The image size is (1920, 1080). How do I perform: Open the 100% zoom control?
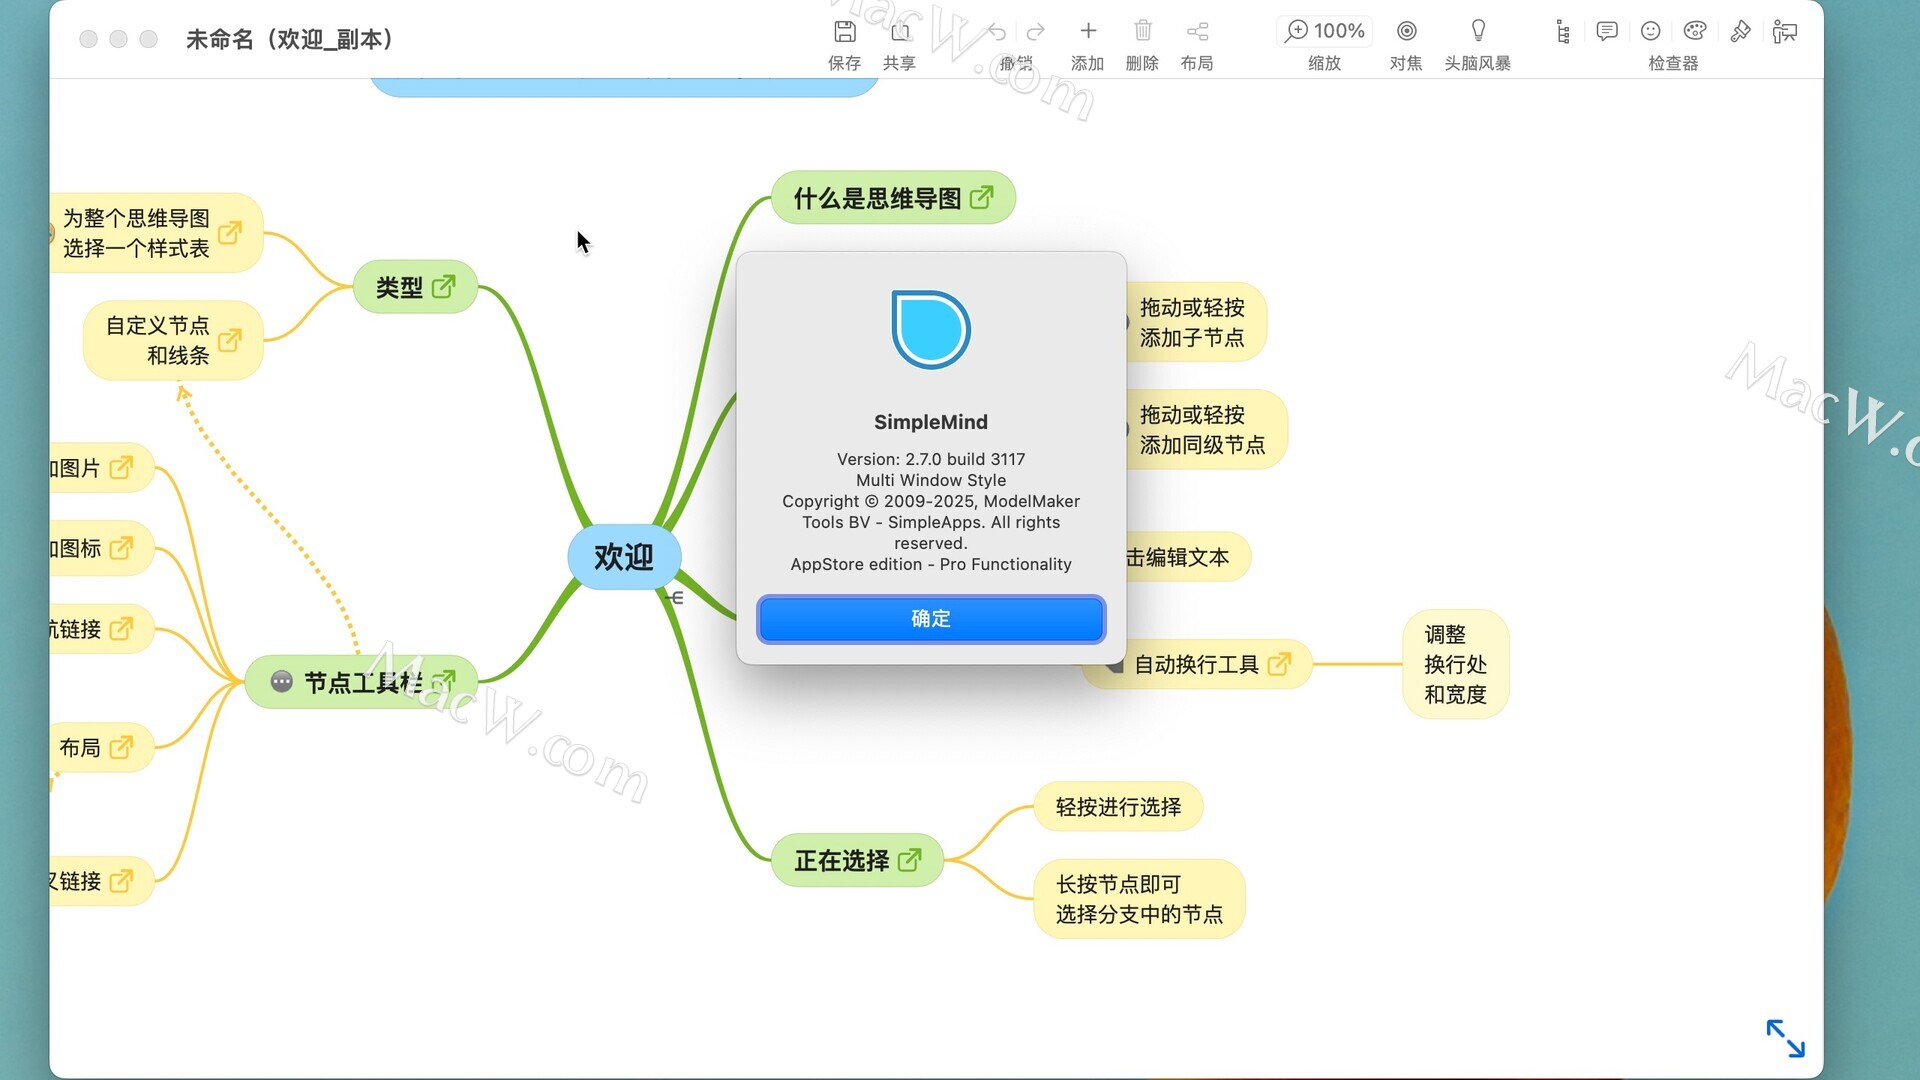point(1325,31)
